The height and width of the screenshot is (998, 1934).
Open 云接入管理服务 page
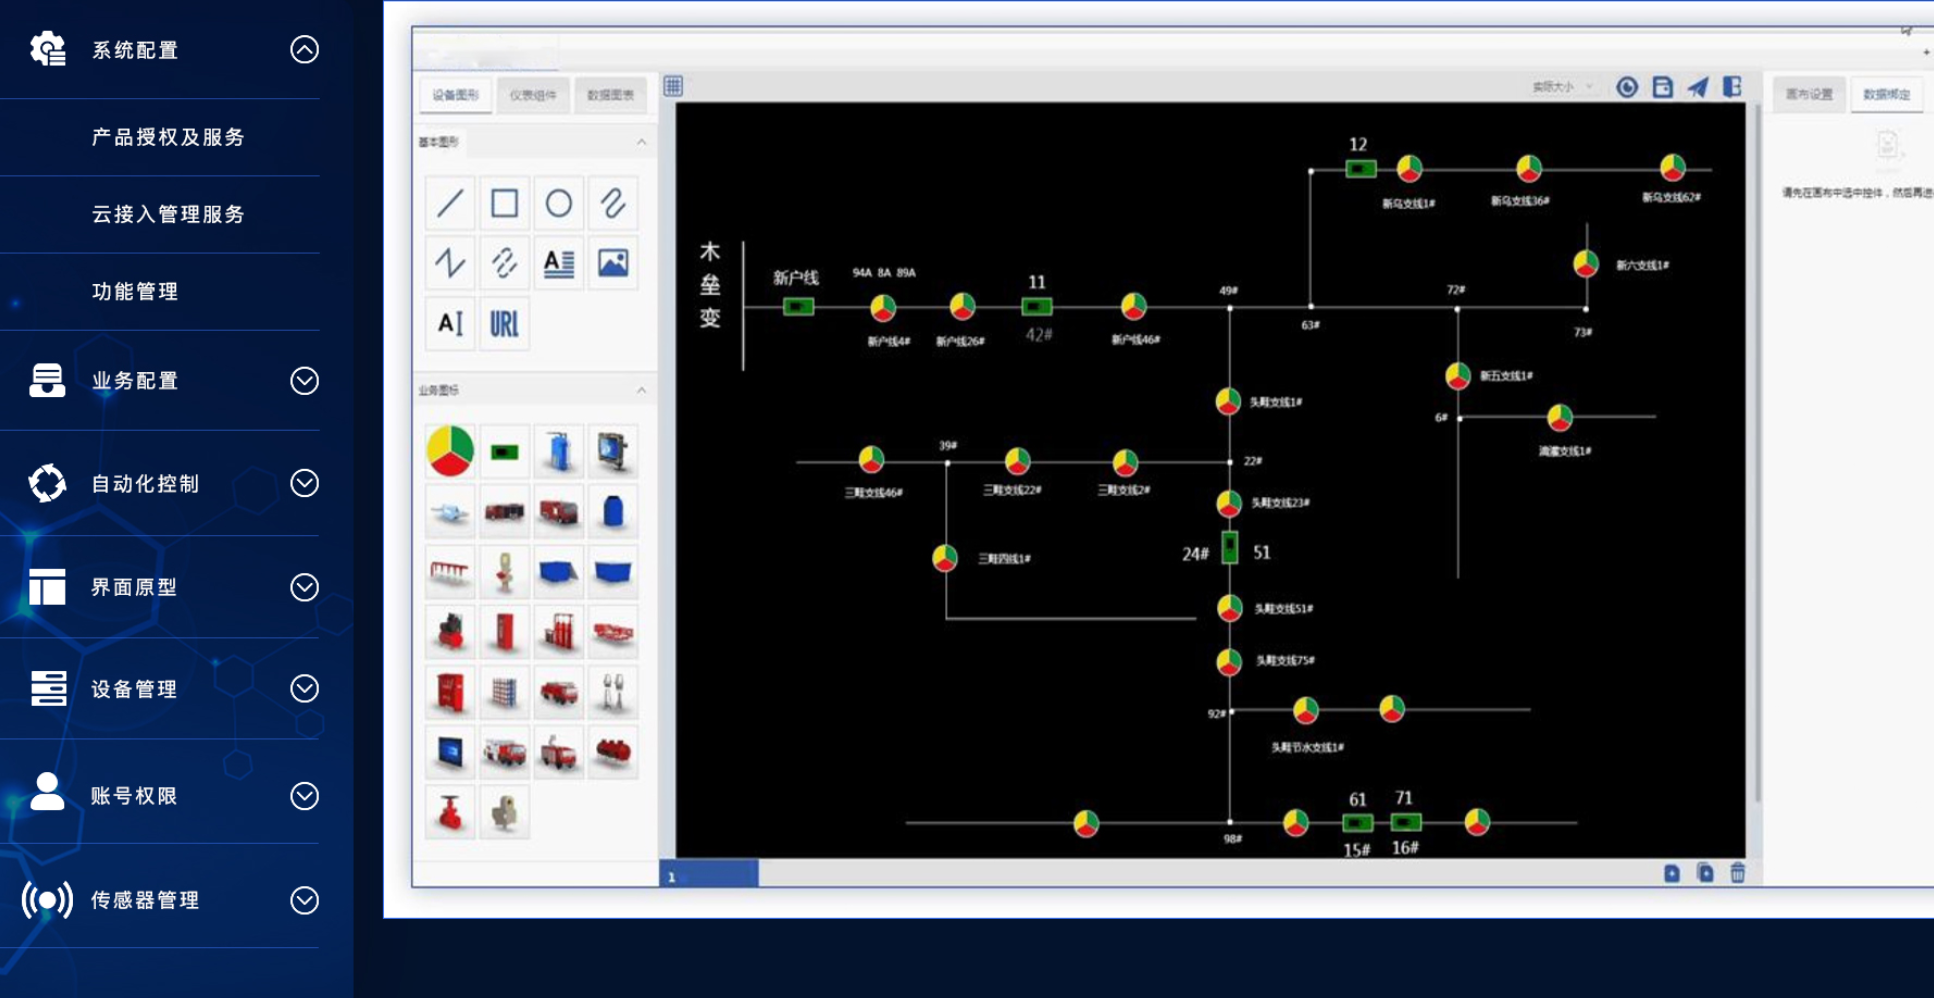[168, 215]
